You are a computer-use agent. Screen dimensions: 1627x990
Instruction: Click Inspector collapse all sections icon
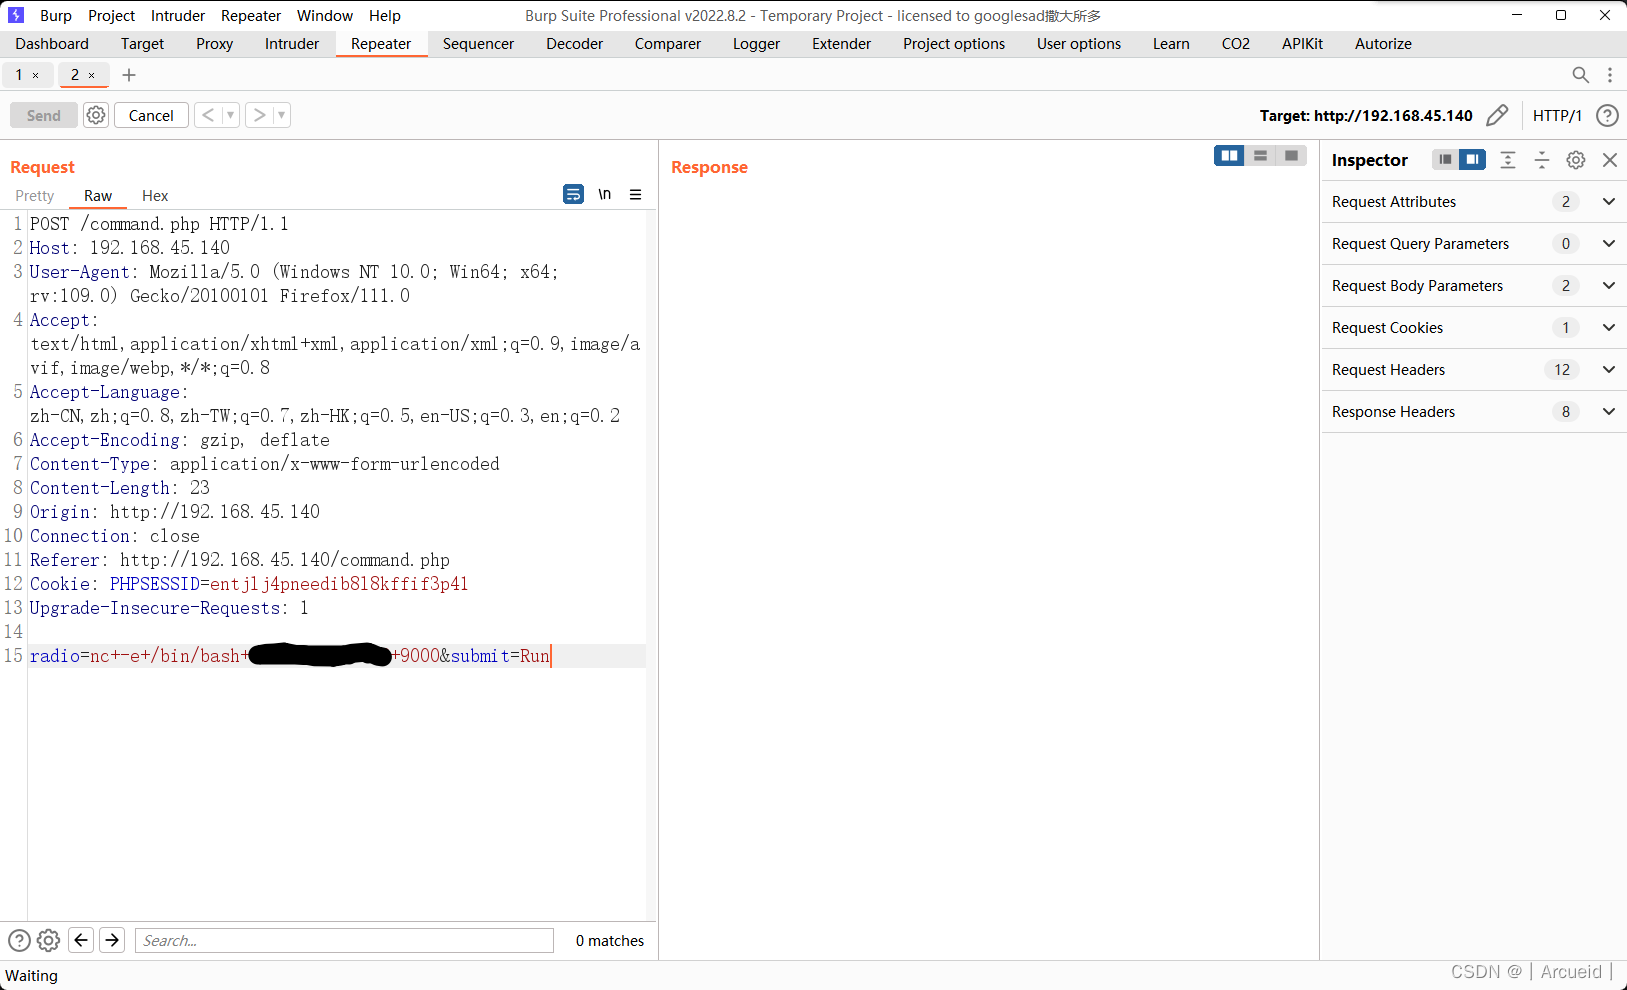(1542, 159)
